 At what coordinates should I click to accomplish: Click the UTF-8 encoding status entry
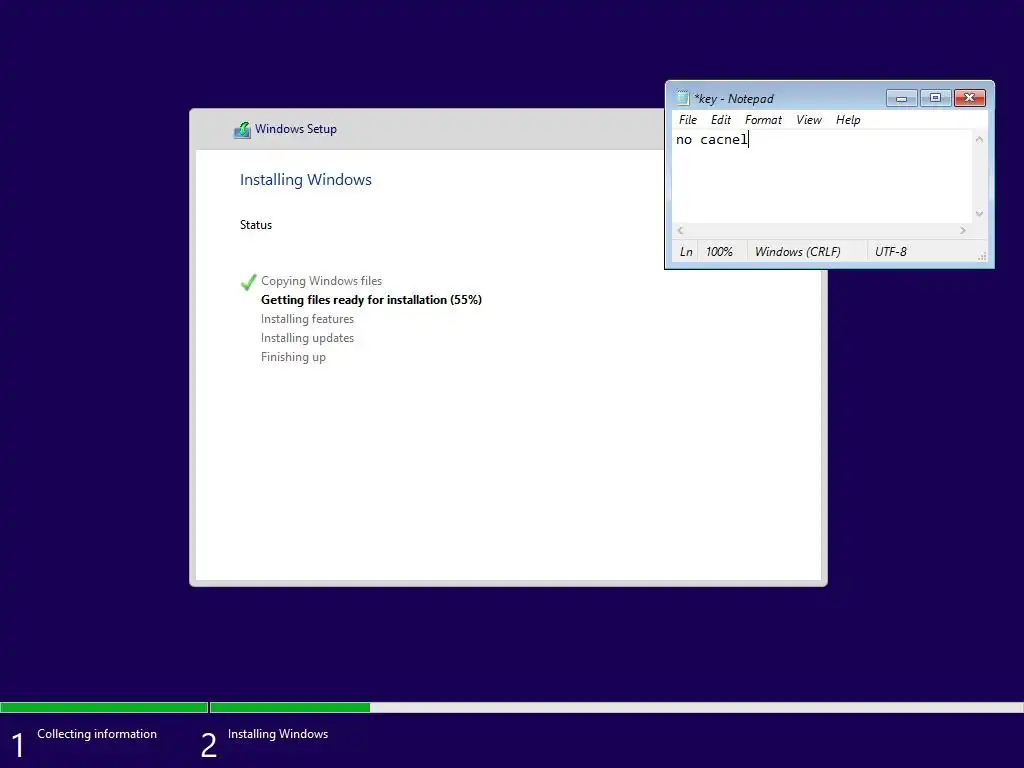(x=891, y=251)
